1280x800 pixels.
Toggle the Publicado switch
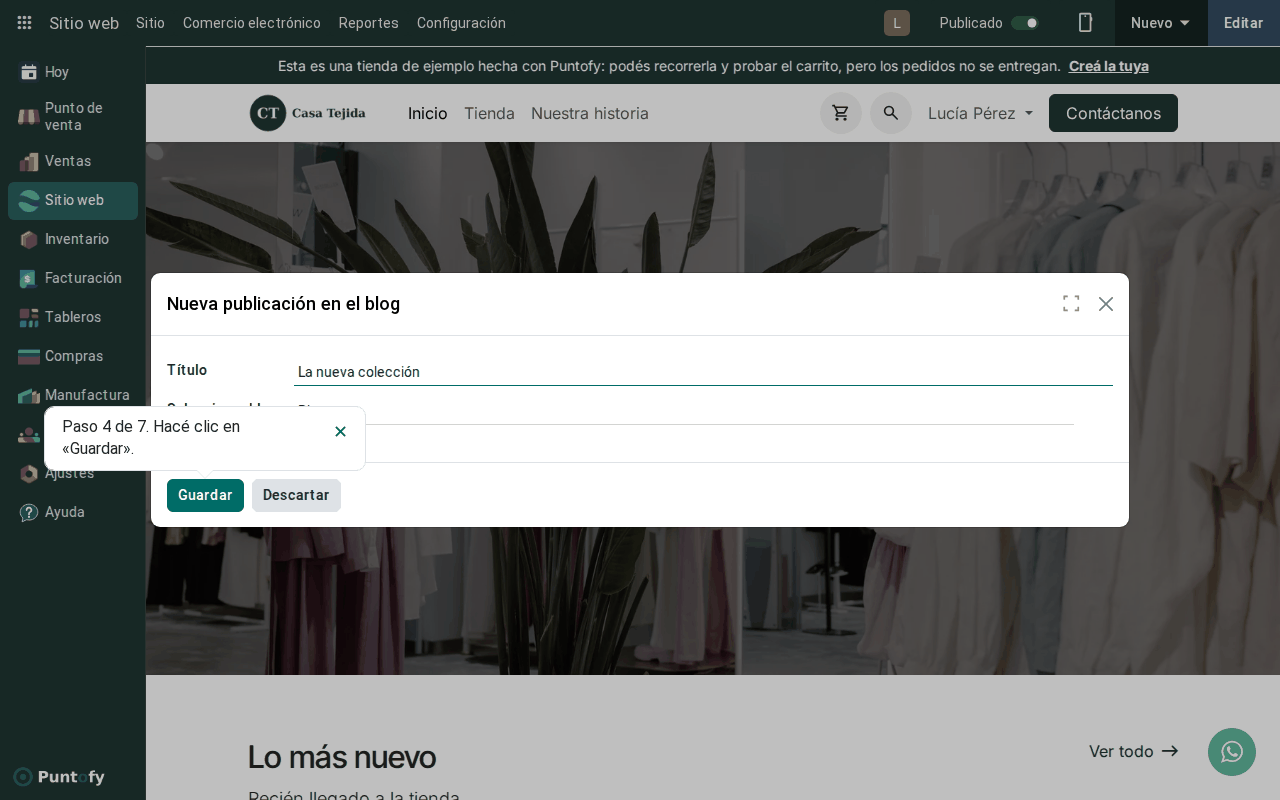pos(1025,23)
